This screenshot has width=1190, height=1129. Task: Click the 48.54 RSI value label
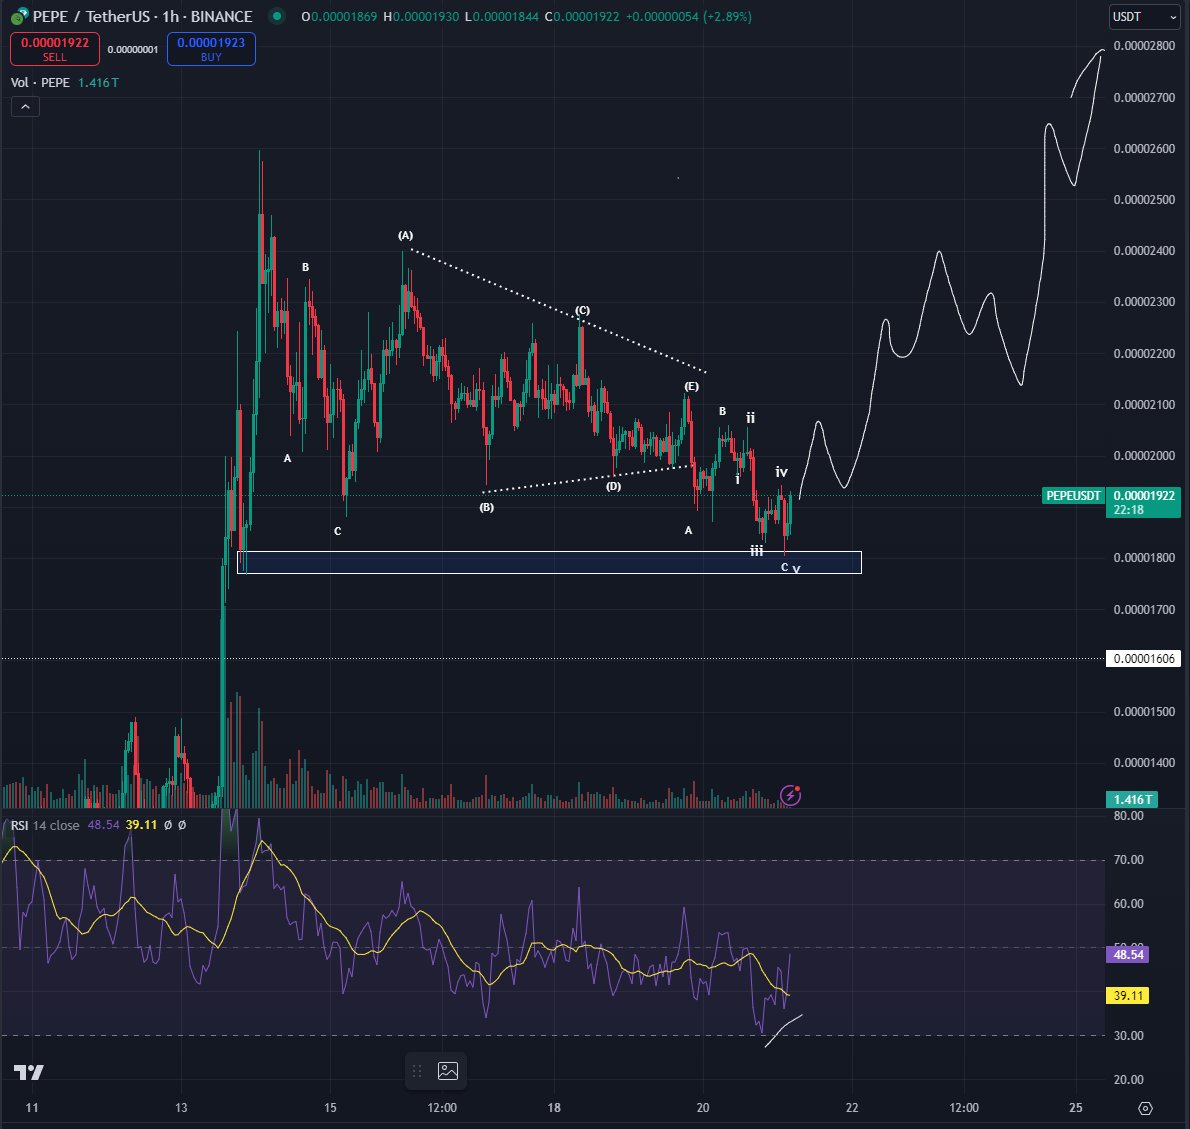[1128, 954]
